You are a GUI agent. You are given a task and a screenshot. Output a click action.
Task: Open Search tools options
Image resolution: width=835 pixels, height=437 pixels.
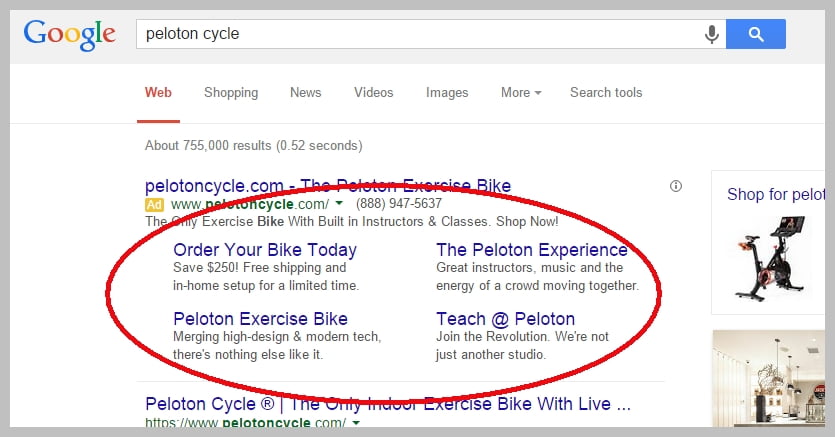coord(606,93)
